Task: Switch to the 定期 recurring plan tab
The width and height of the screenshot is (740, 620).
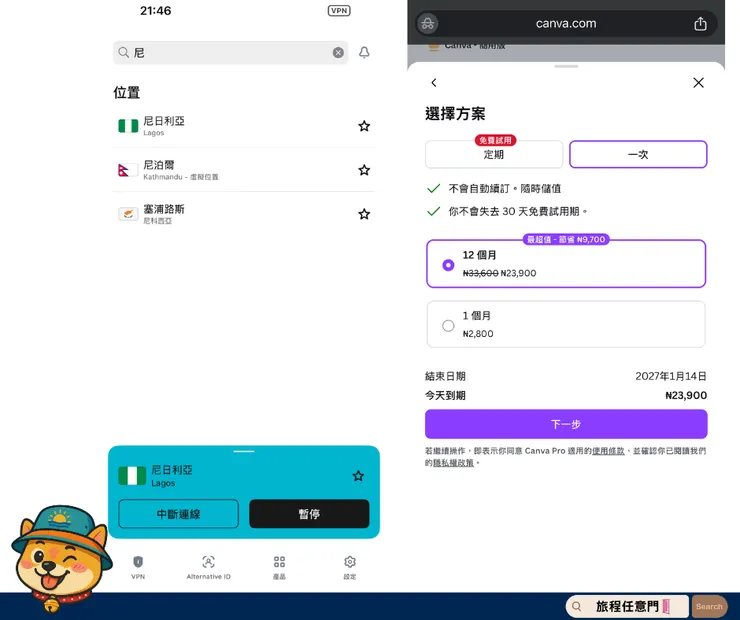Action: click(494, 154)
